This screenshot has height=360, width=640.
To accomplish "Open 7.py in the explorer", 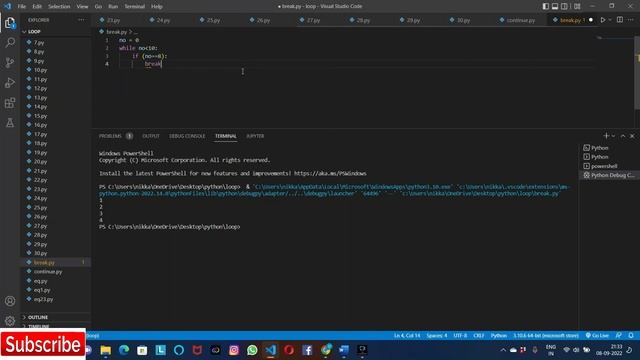I will tap(39, 42).
